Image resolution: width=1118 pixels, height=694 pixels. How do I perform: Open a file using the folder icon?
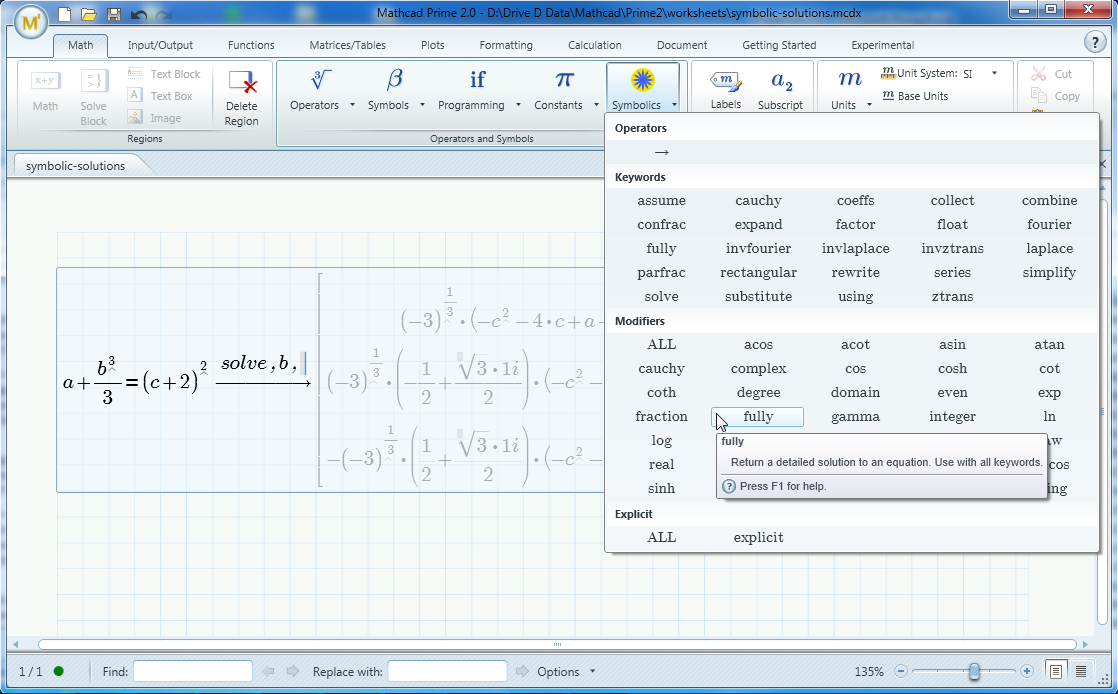point(88,14)
